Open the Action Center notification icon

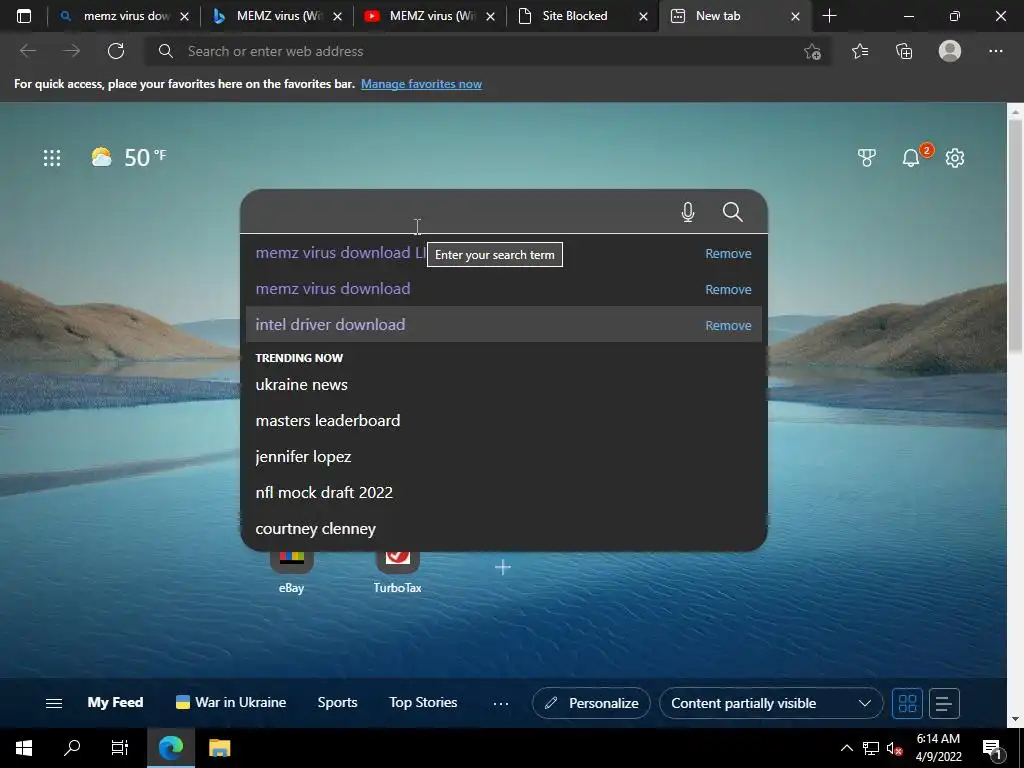(993, 749)
